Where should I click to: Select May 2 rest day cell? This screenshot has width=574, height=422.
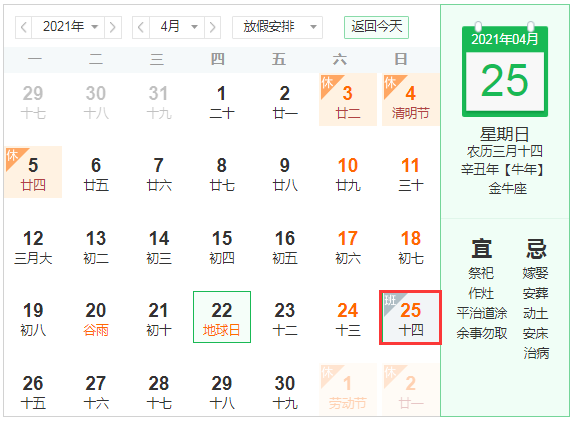[x=410, y=390]
